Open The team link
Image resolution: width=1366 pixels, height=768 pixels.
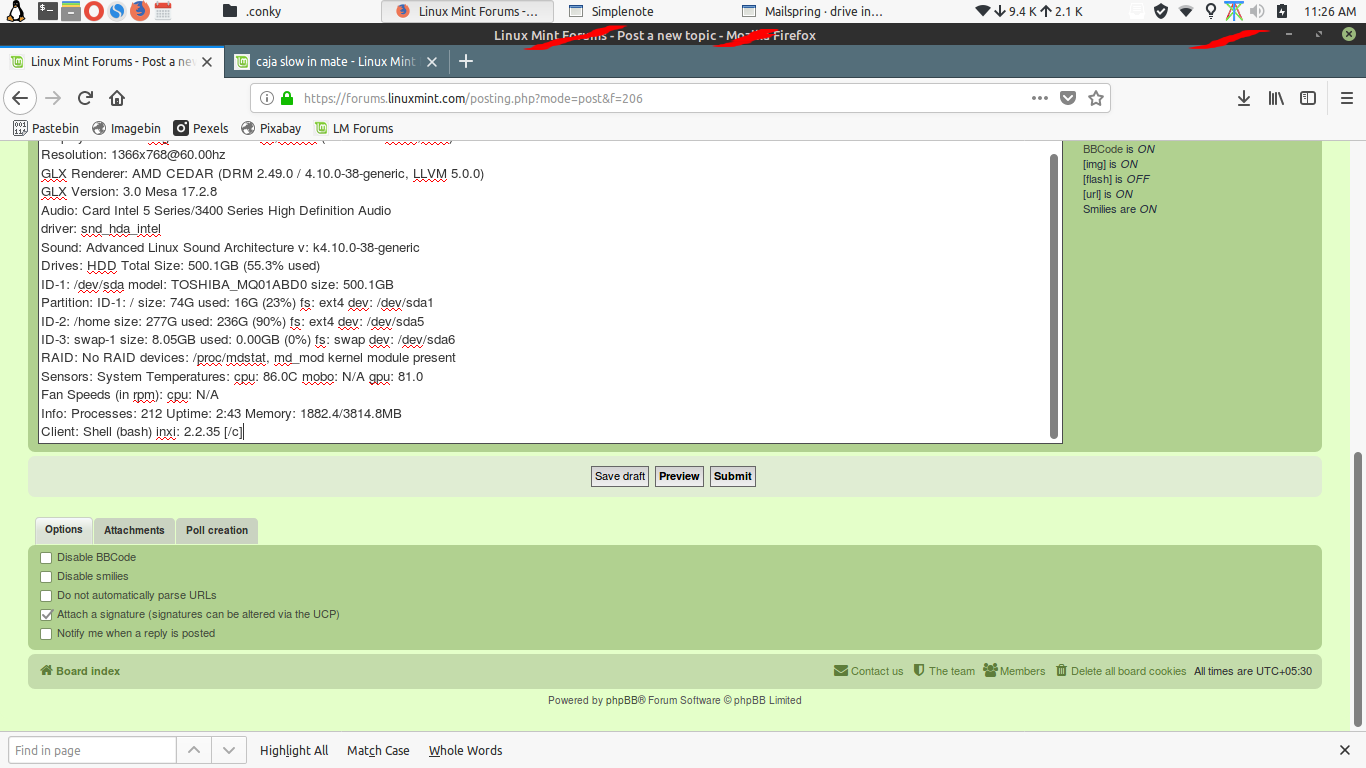point(944,671)
